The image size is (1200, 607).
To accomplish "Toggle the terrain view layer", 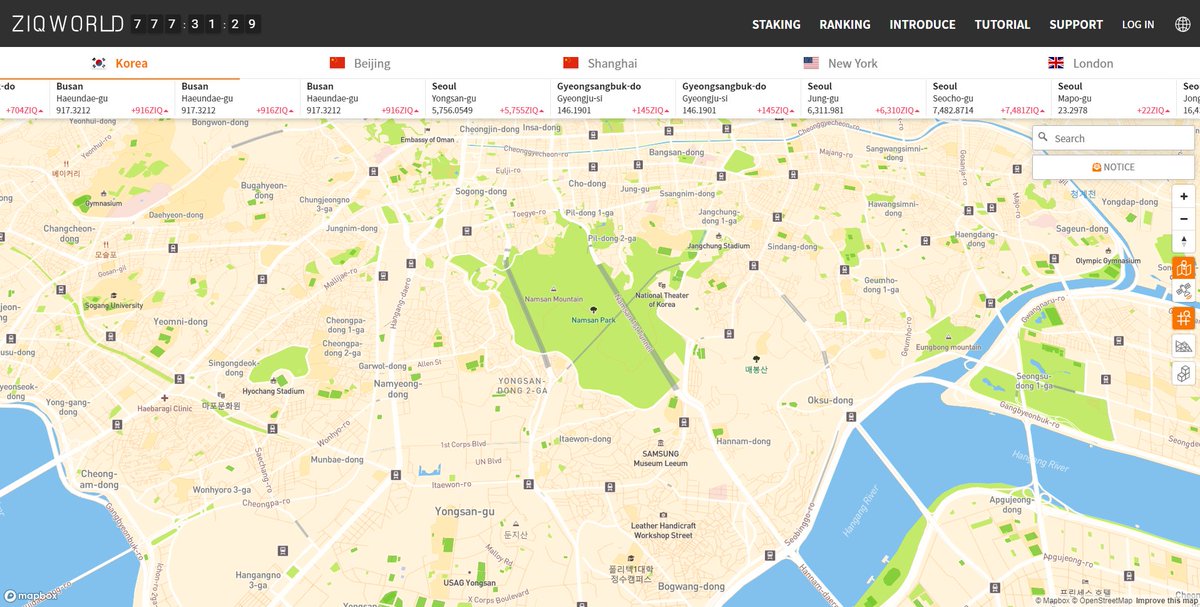I will pos(1184,347).
